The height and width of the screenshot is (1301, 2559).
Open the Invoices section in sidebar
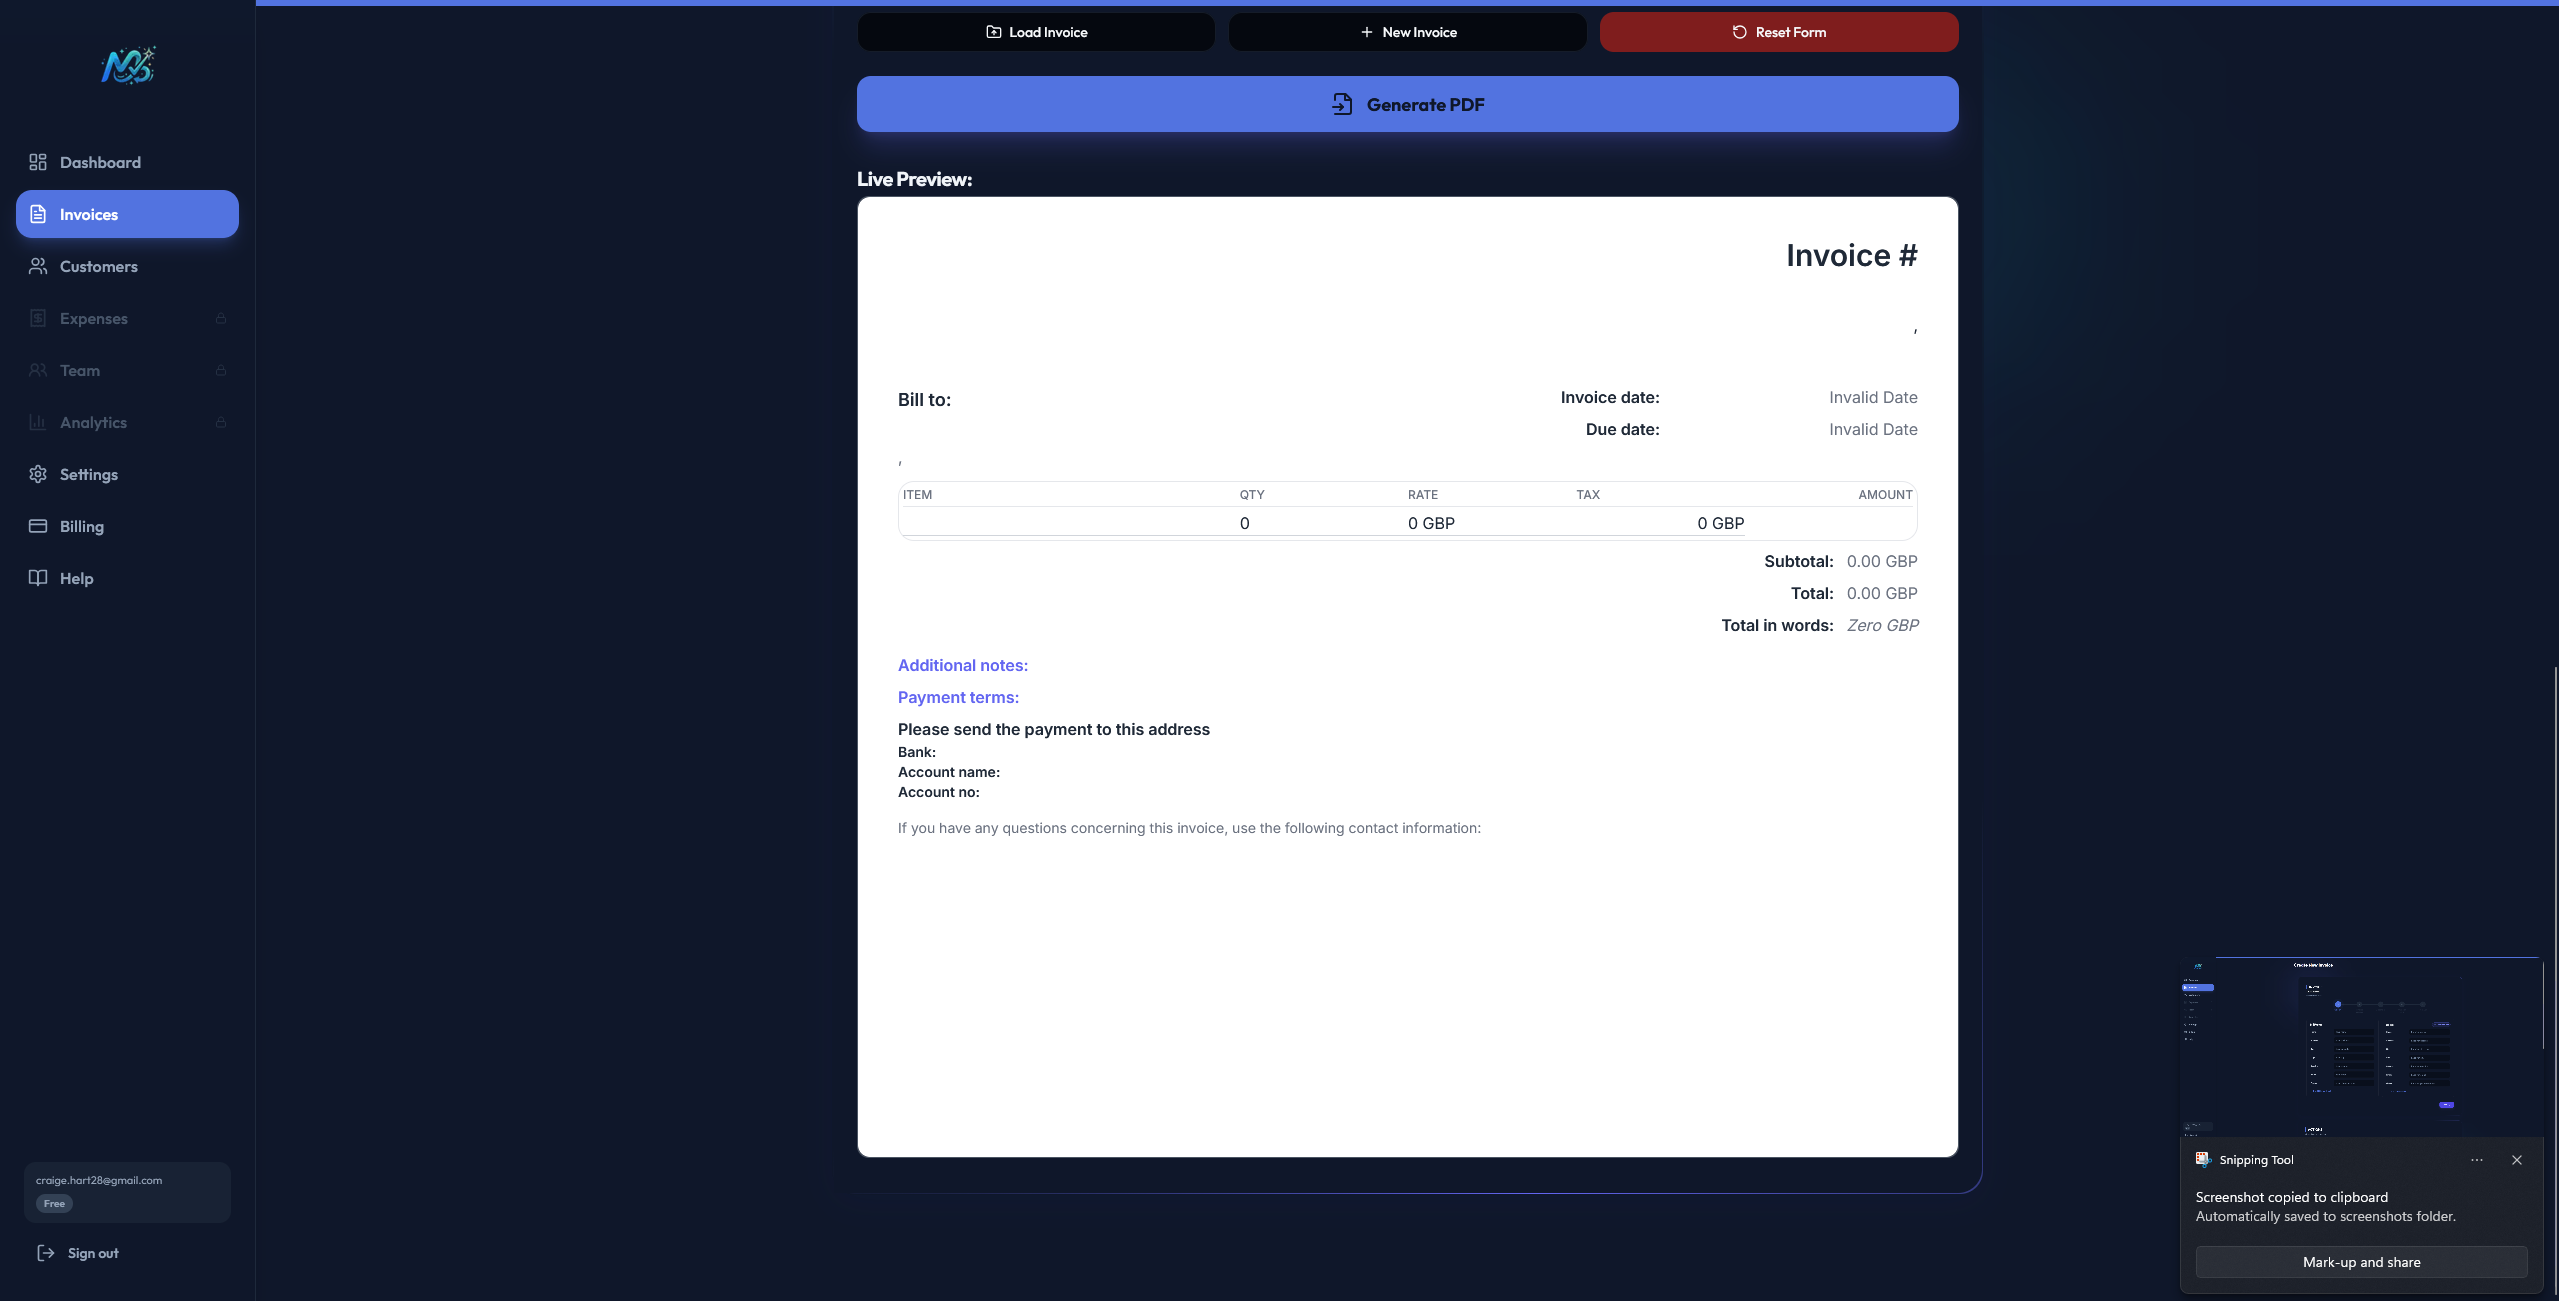[x=127, y=214]
